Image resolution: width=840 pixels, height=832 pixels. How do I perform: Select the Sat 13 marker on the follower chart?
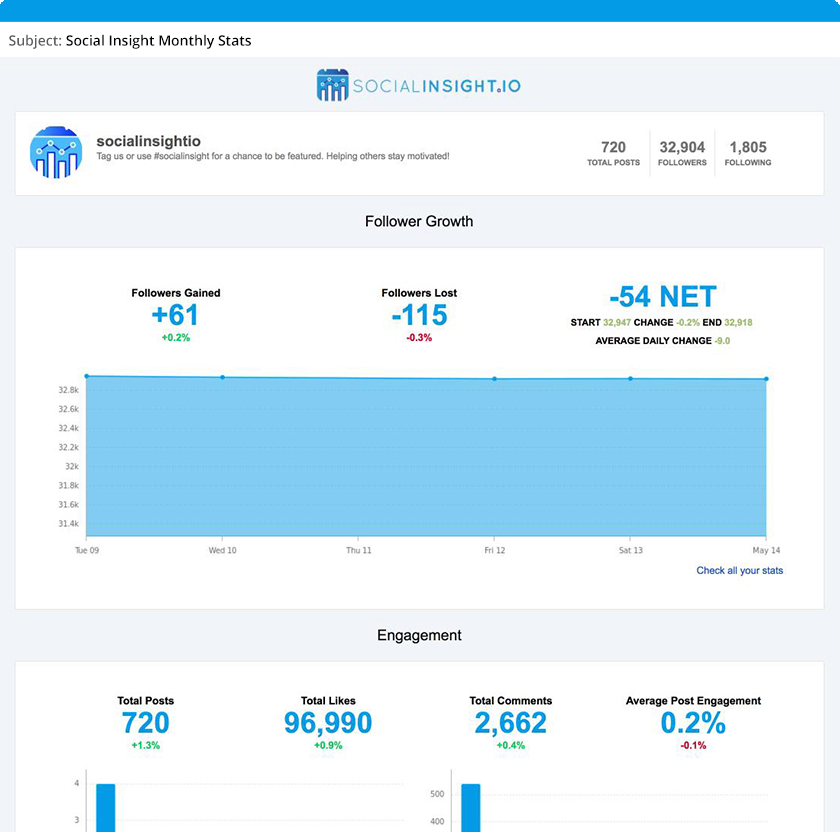pyautogui.click(x=630, y=378)
